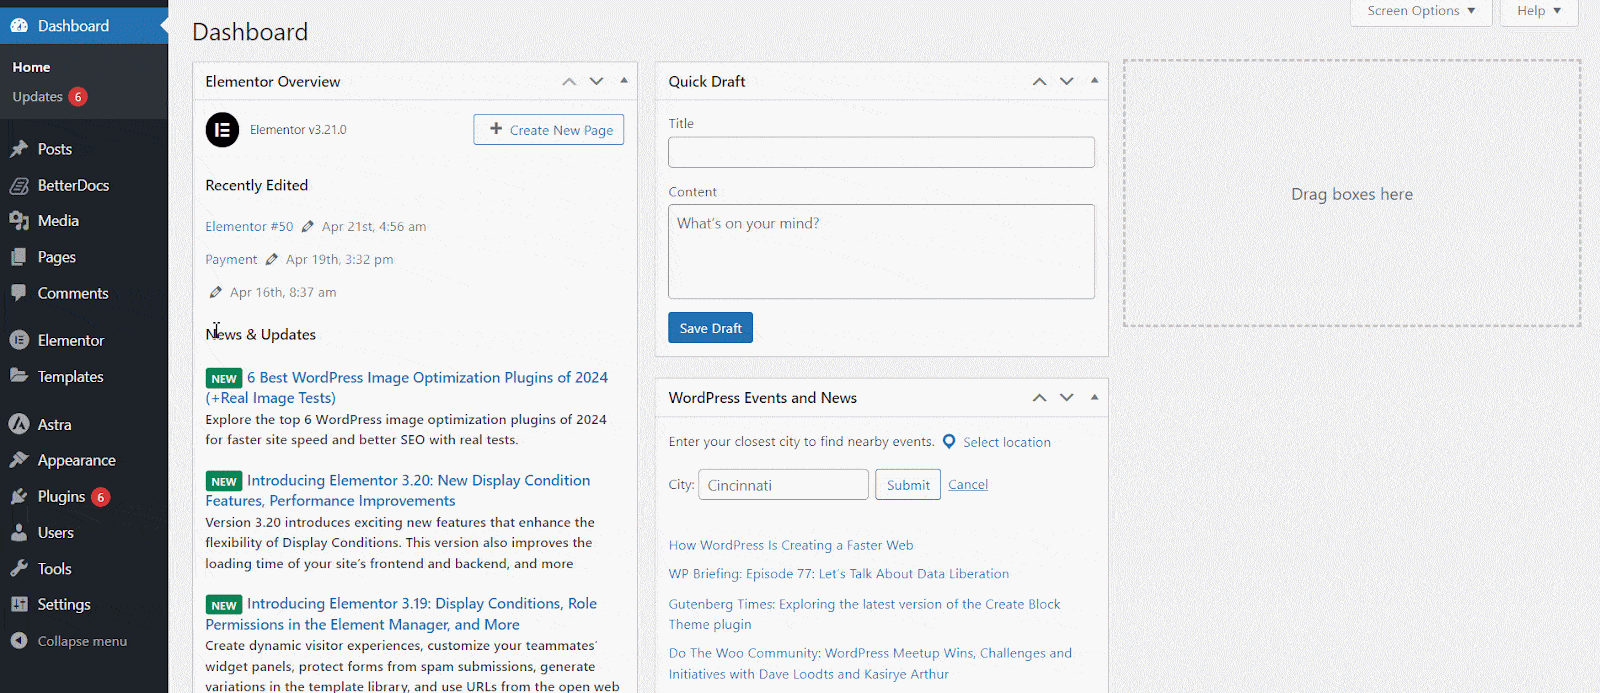This screenshot has width=1600, height=693.
Task: Move Quick Draft panel up with arrow
Action: pyautogui.click(x=1040, y=81)
